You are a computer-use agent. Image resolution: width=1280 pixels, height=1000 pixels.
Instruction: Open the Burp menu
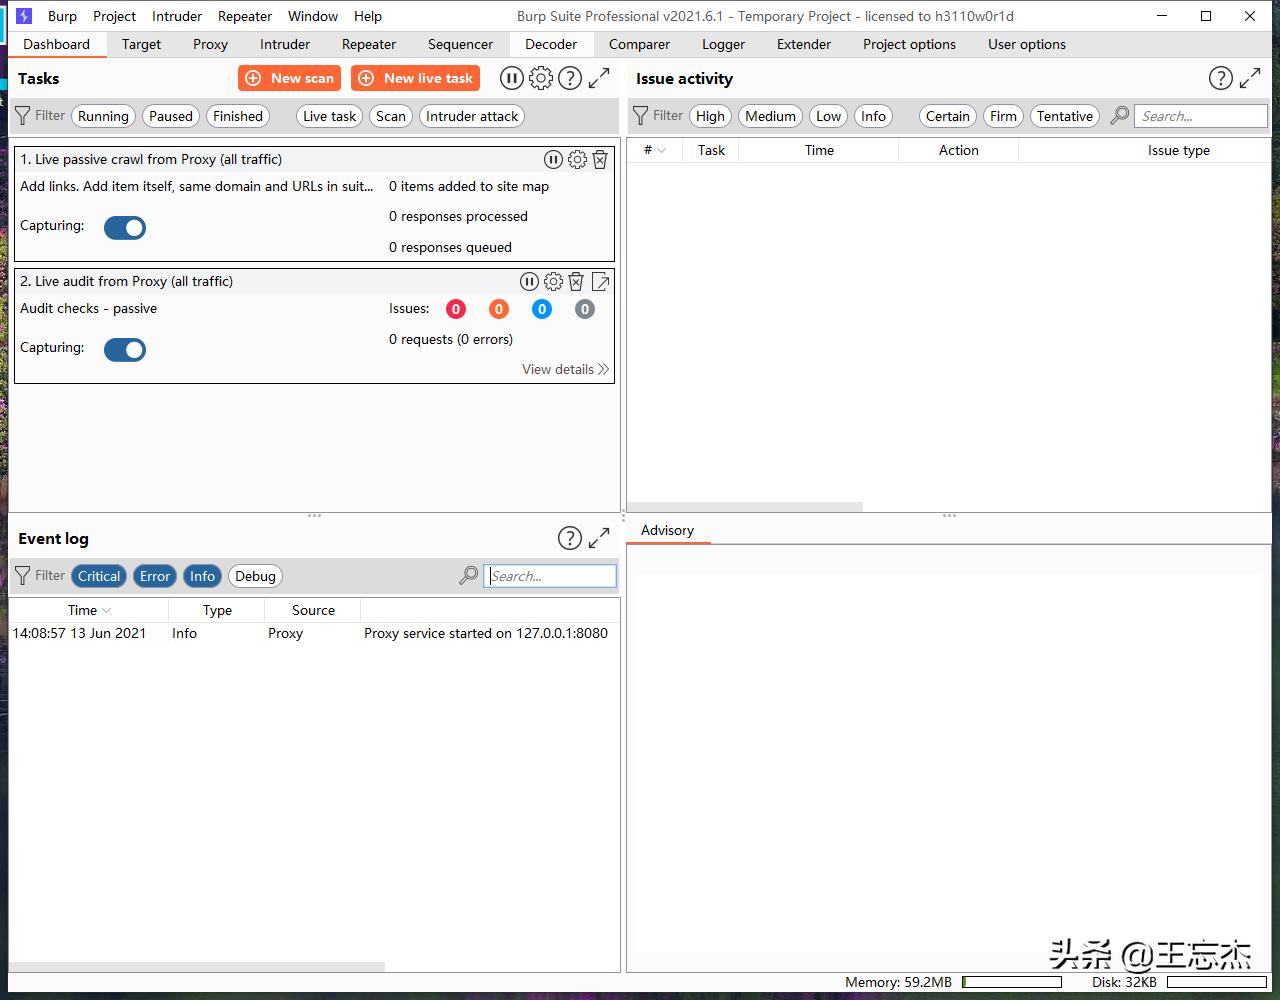click(62, 16)
